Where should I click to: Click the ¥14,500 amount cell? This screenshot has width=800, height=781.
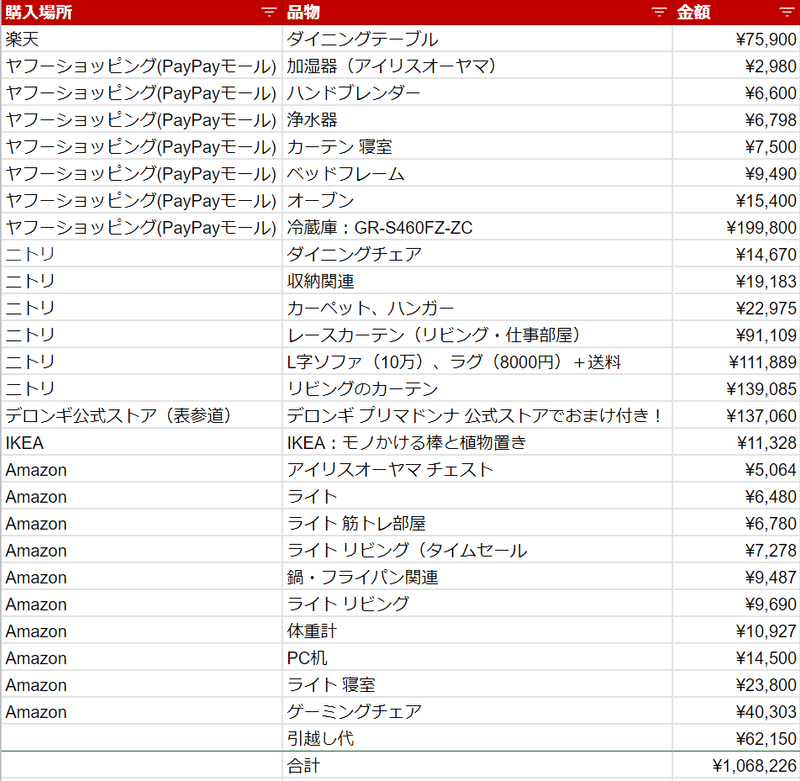tap(736, 658)
